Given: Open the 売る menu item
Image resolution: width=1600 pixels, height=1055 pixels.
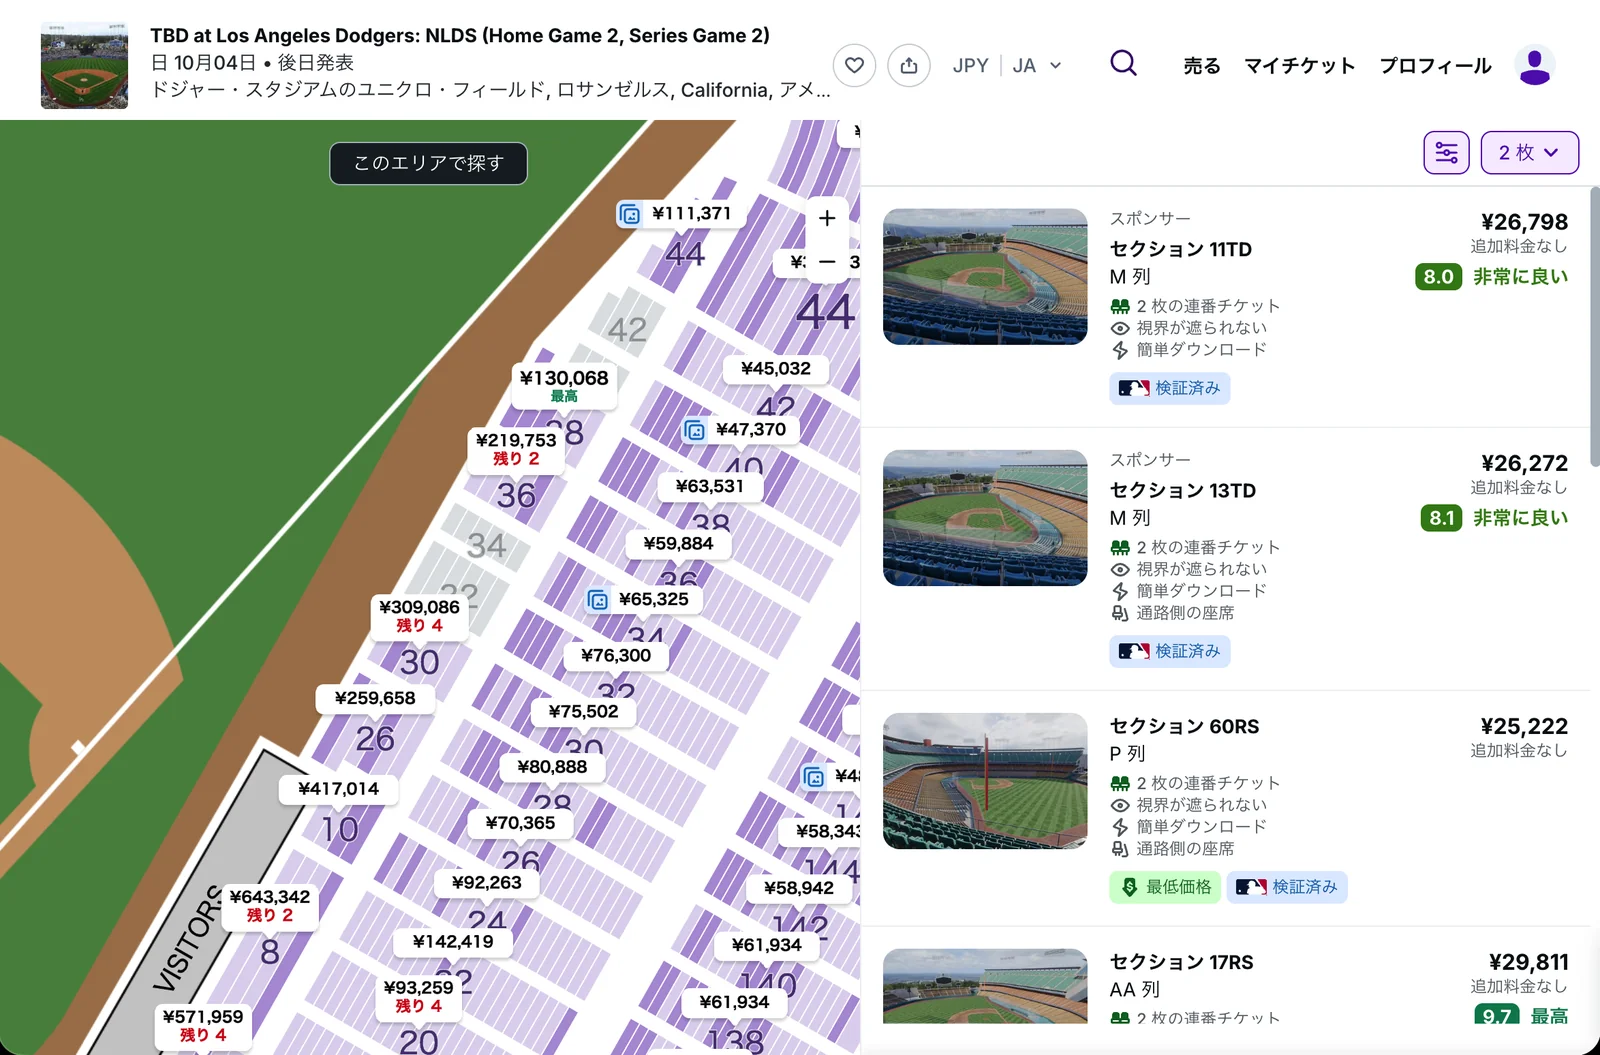Looking at the screenshot, I should pyautogui.click(x=1202, y=66).
